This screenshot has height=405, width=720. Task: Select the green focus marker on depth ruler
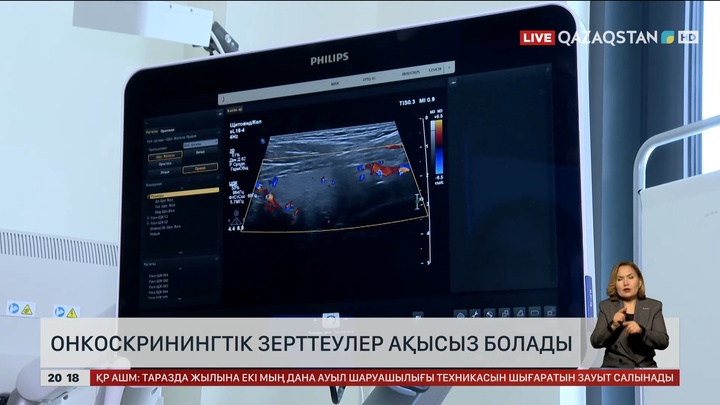click(417, 202)
